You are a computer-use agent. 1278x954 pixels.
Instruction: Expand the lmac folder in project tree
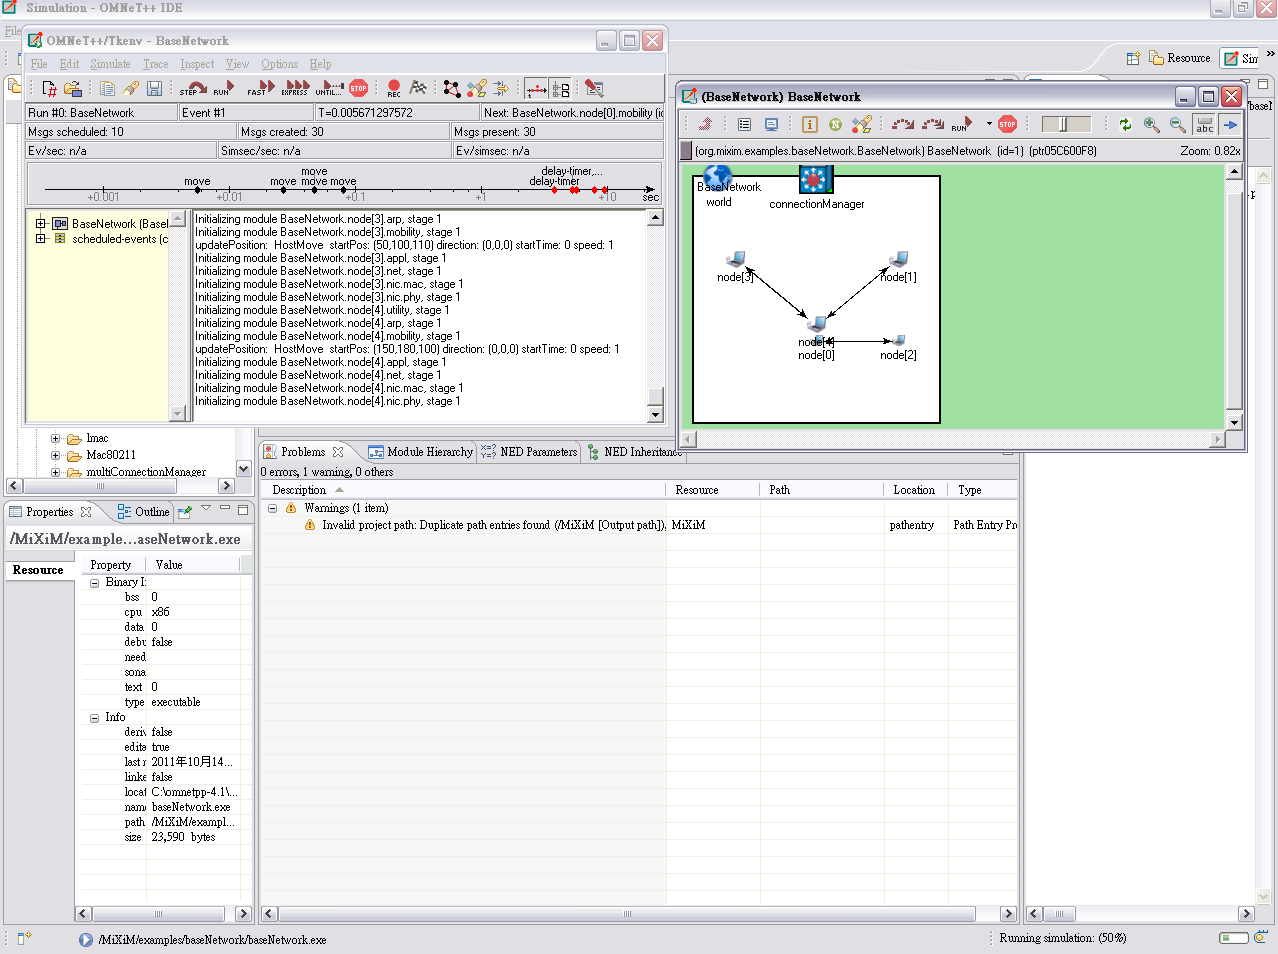(56, 438)
